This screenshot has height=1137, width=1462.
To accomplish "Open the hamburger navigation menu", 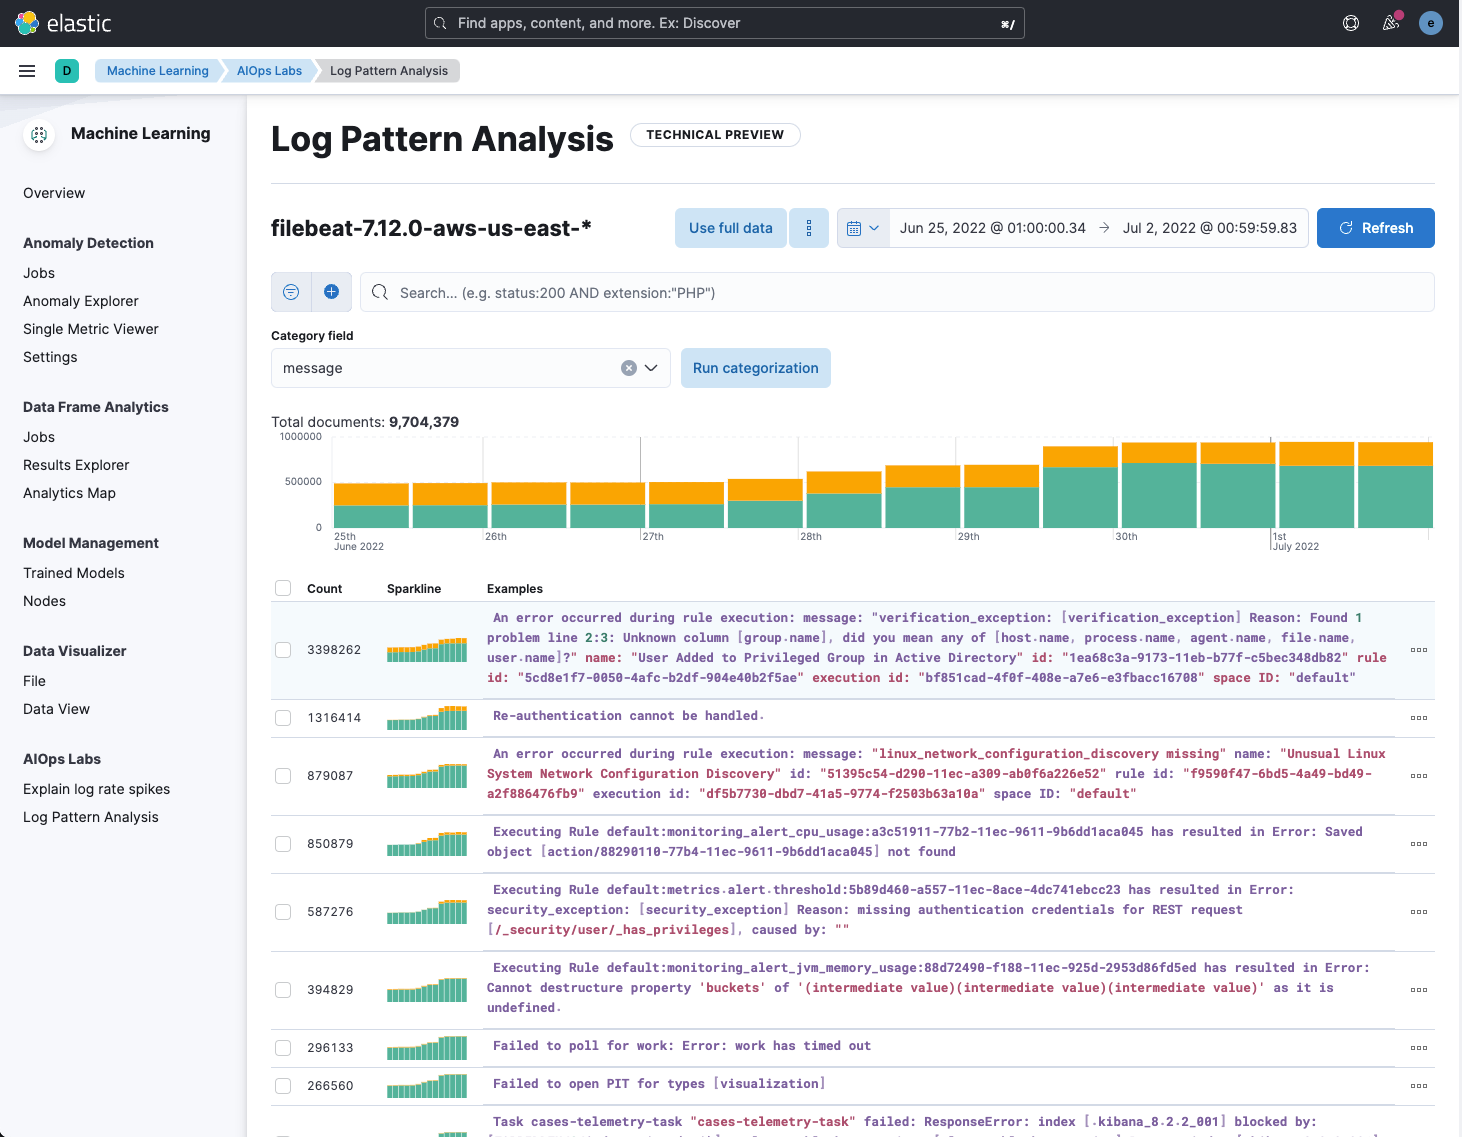I will point(27,71).
